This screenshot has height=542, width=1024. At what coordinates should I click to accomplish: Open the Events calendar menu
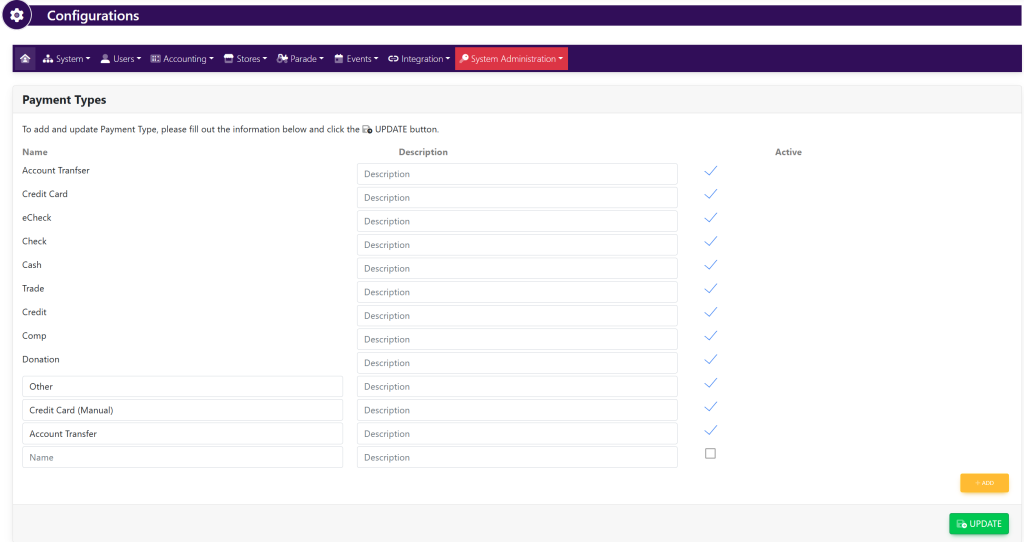click(x=356, y=59)
